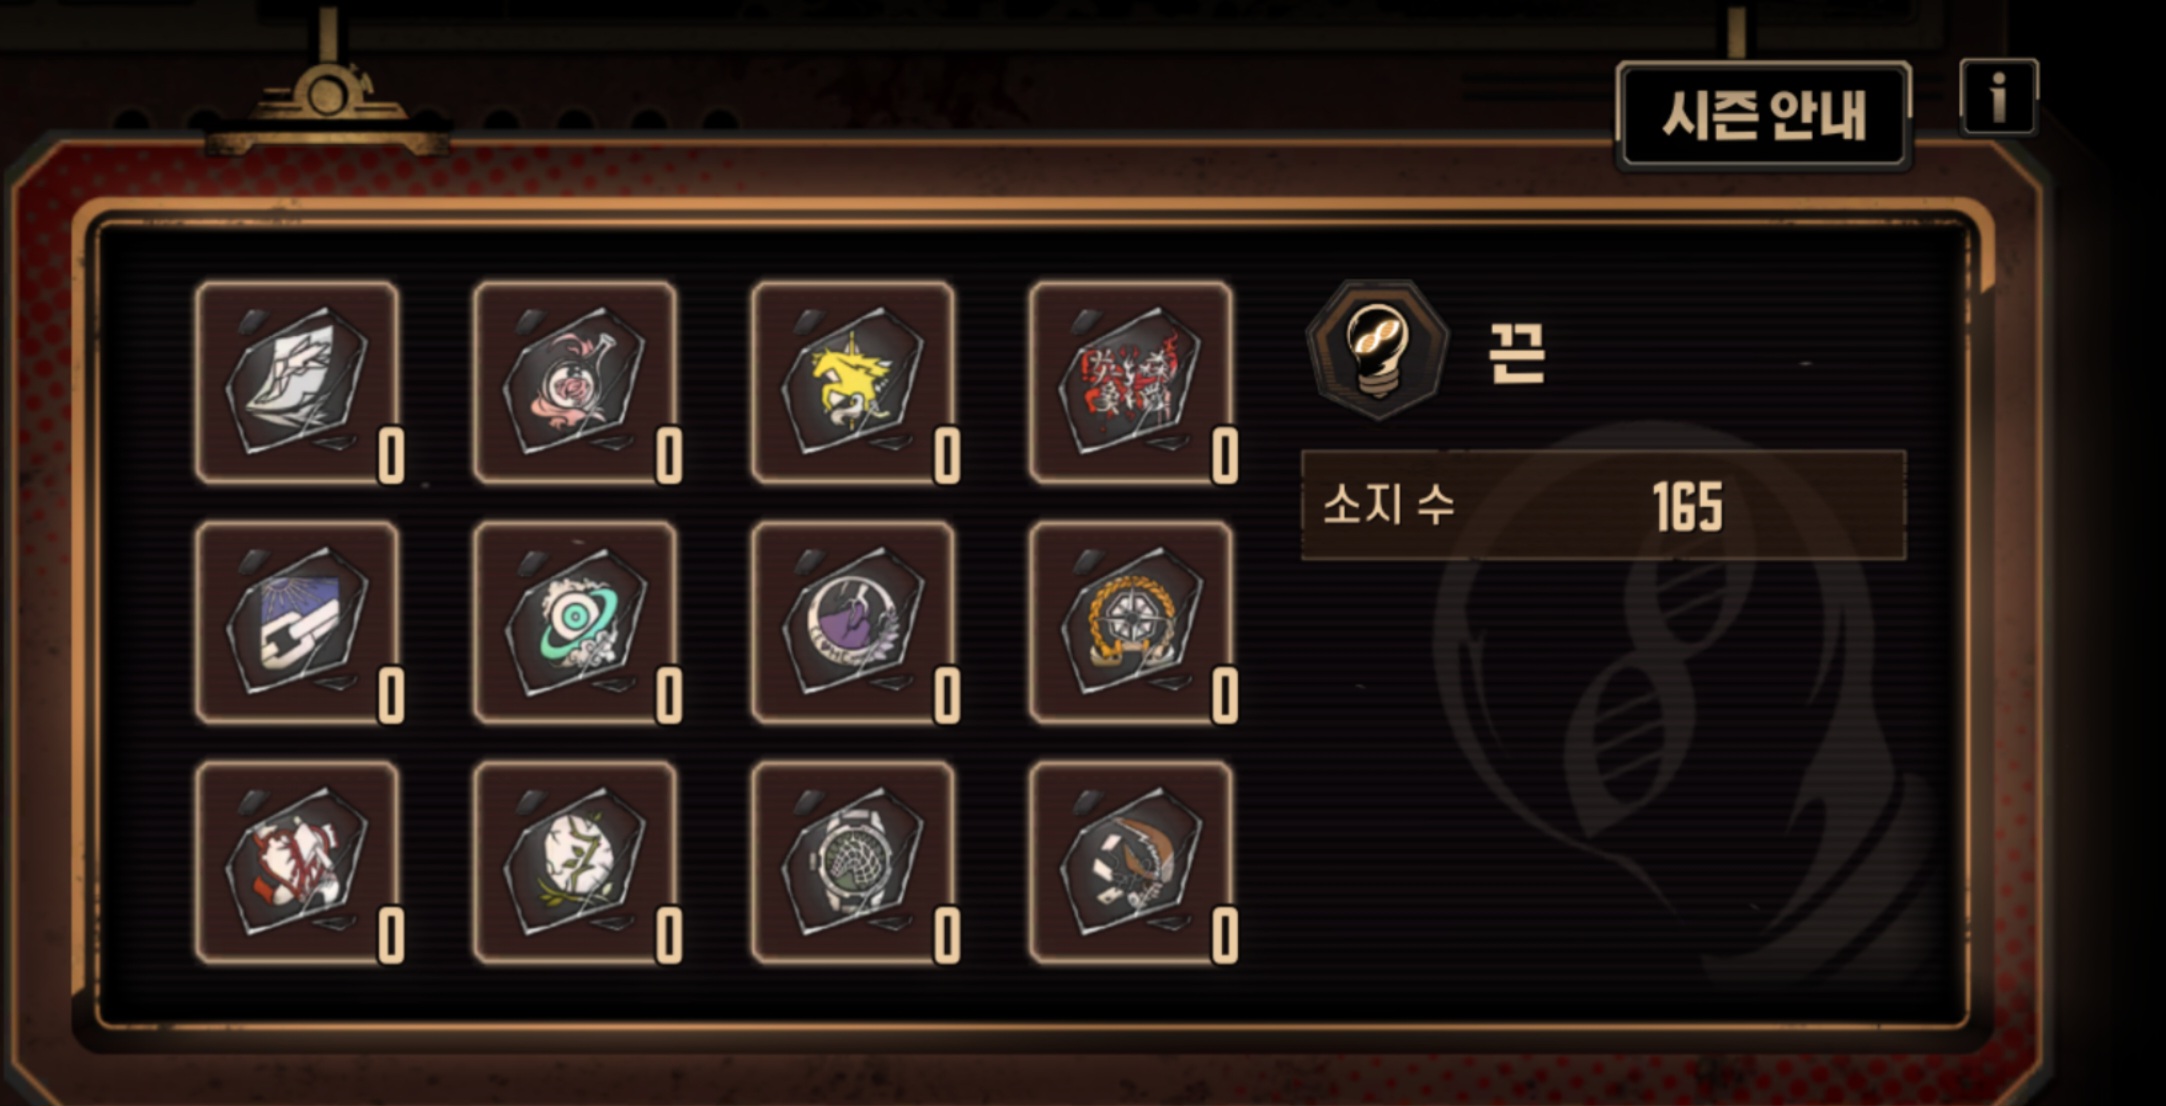Select the red blood-text shard item
The image size is (2166, 1106).
[x=1132, y=382]
